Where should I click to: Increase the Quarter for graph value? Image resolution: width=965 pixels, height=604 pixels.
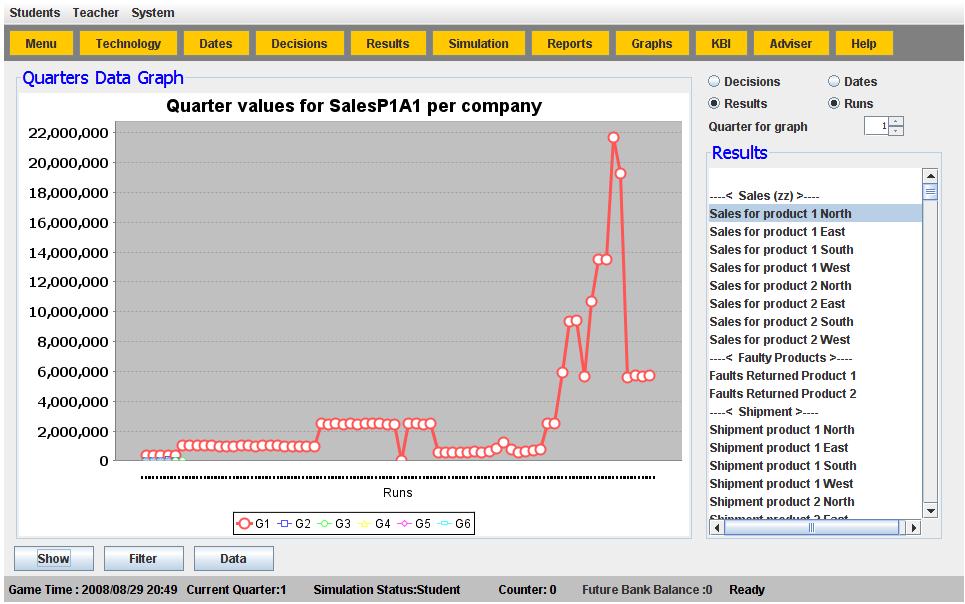896,122
